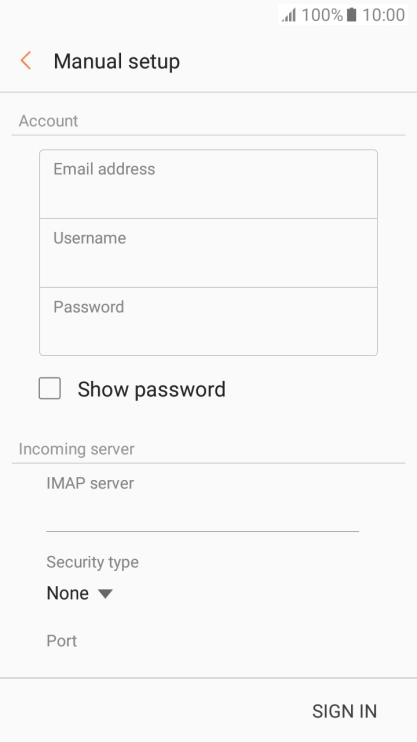Tap the Manual setup title

tap(116, 62)
